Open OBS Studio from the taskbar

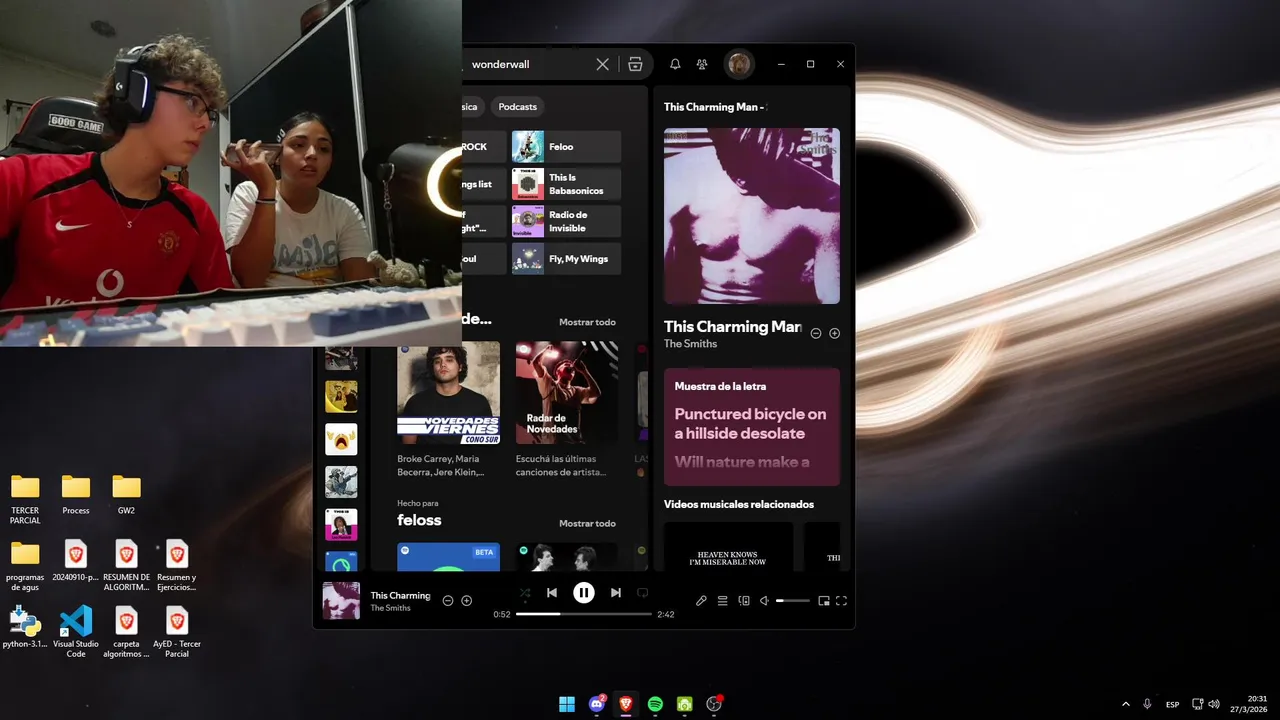pos(714,704)
